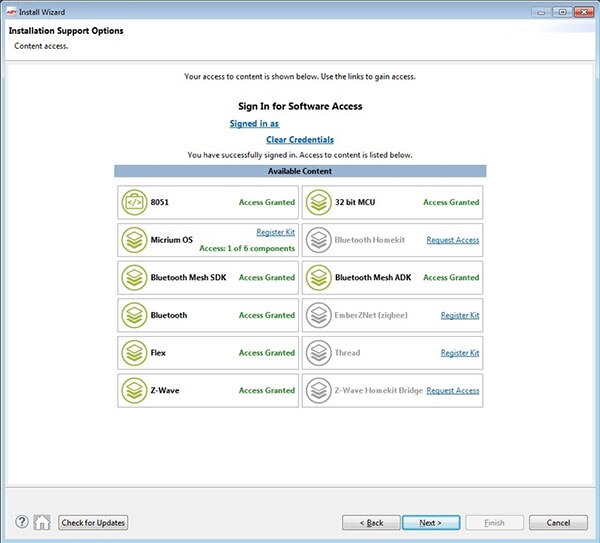The height and width of the screenshot is (543, 600).
Task: Click the Micrium OS stack icon
Action: tap(133, 240)
